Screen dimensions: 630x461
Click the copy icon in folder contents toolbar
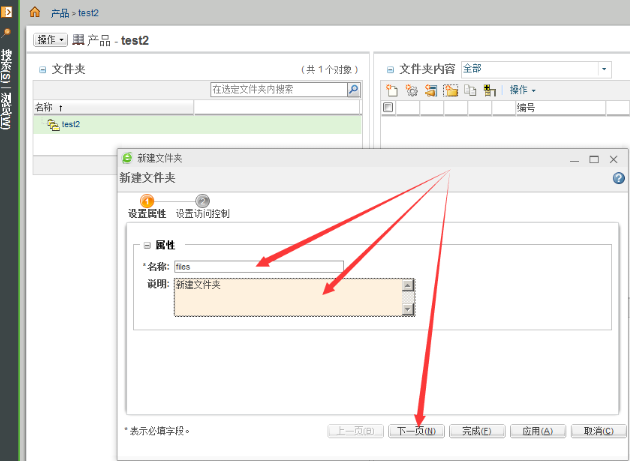(470, 90)
